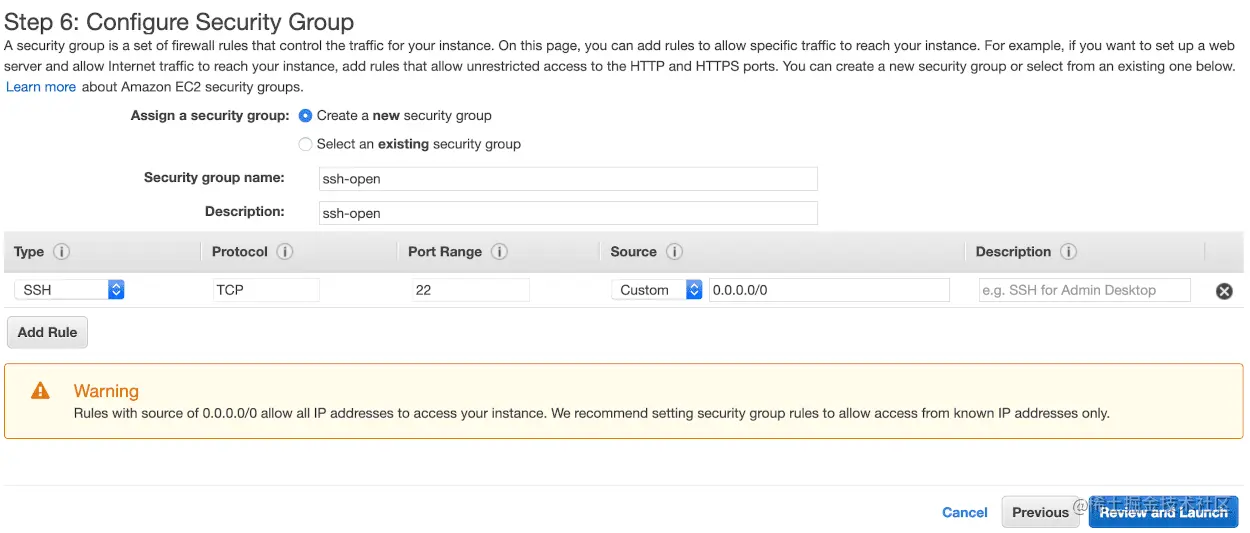Click the security group Description field
The height and width of the screenshot is (533, 1250).
(x=567, y=213)
